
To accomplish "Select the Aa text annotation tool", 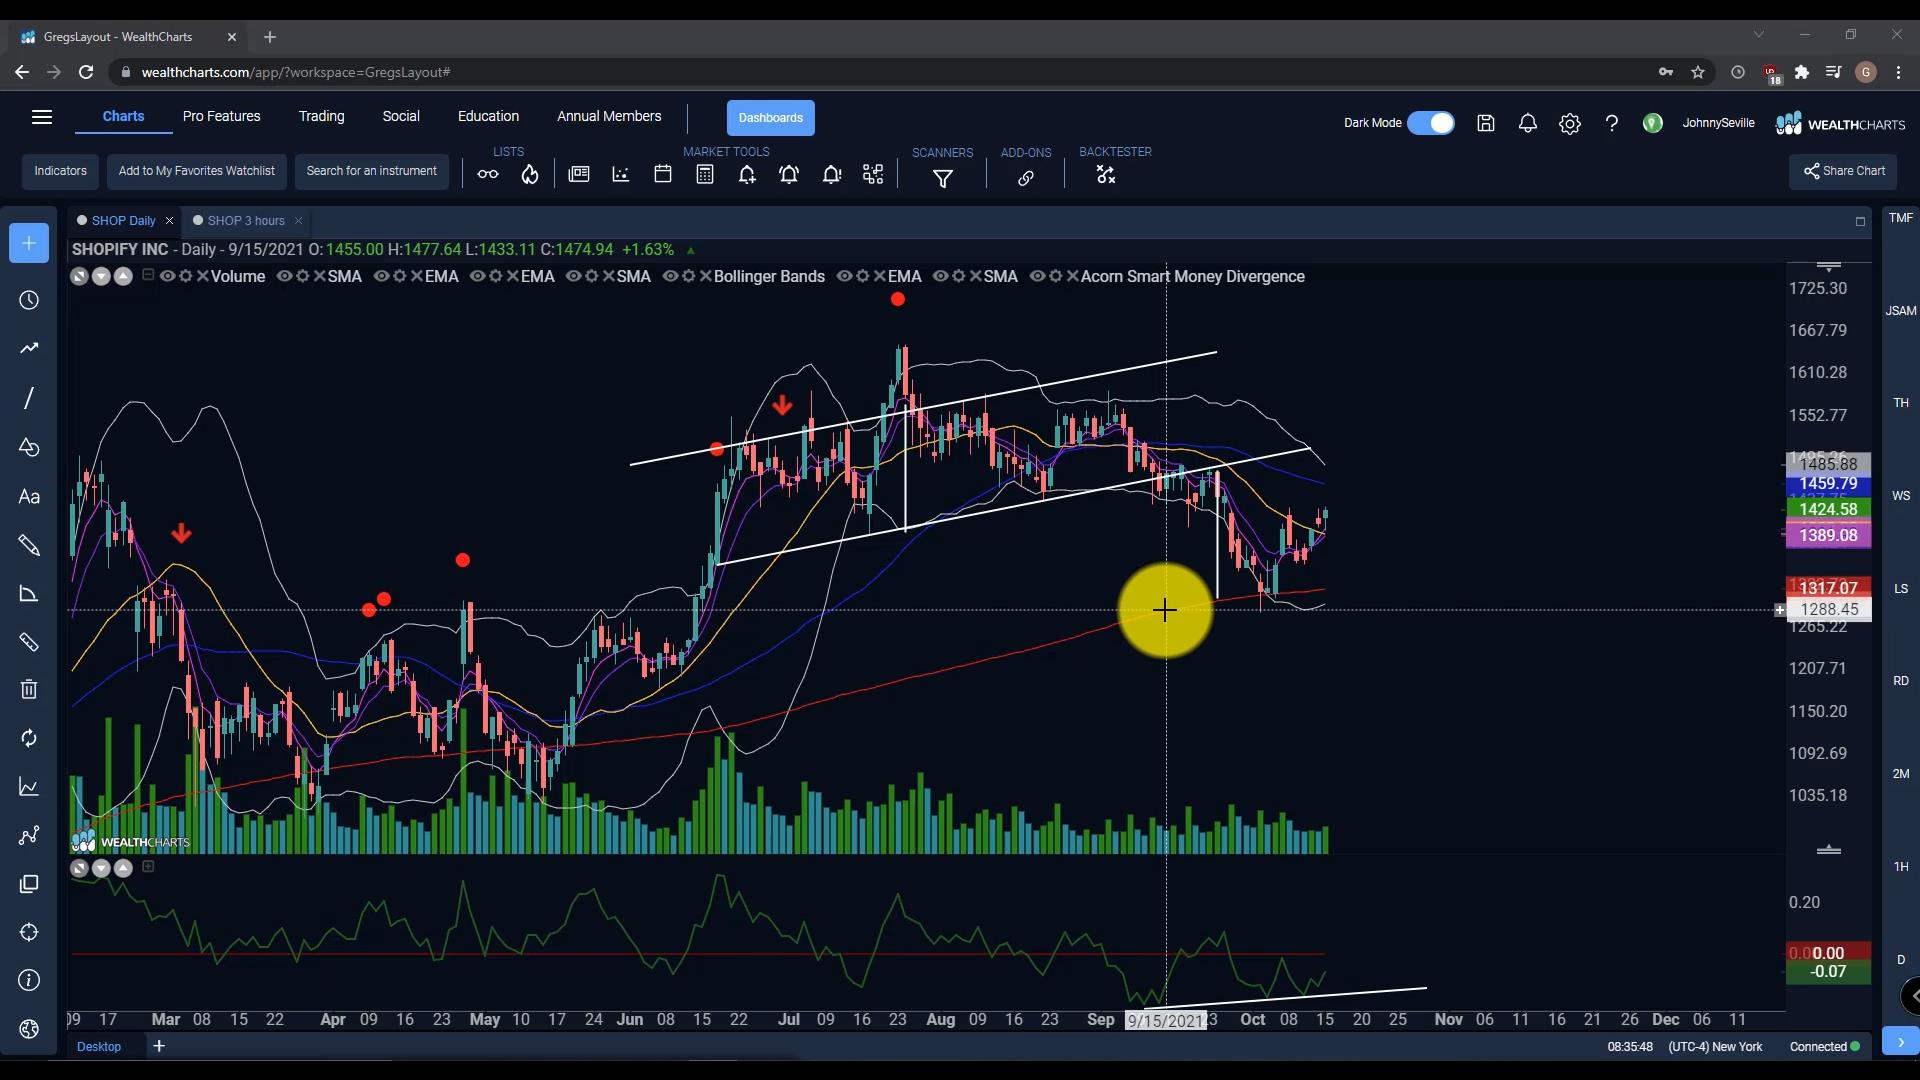I will [29, 497].
